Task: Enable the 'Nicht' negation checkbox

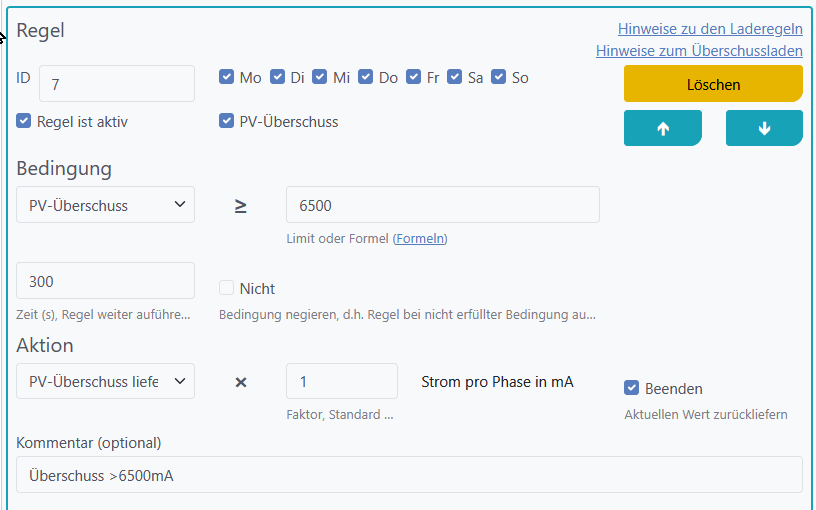Action: 226,288
